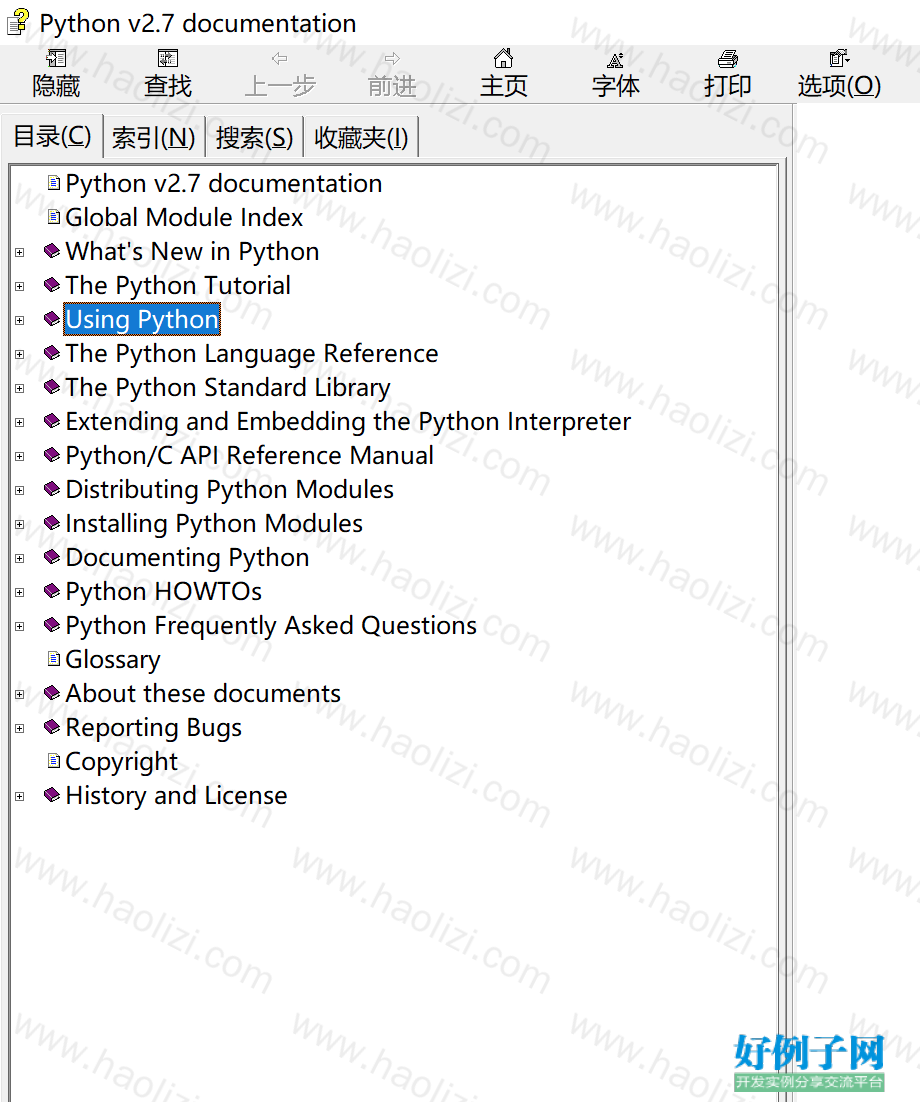This screenshot has height=1102, width=920.
Task: Expand Extending and Embedding the Python Interpreter
Action: pos(20,422)
